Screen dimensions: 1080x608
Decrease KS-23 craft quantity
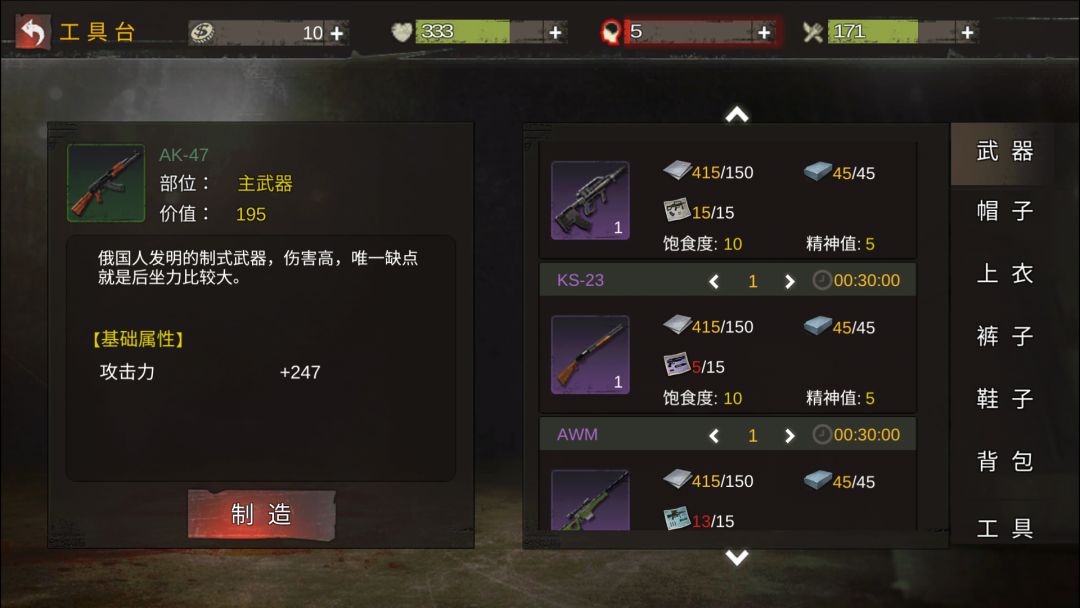714,281
